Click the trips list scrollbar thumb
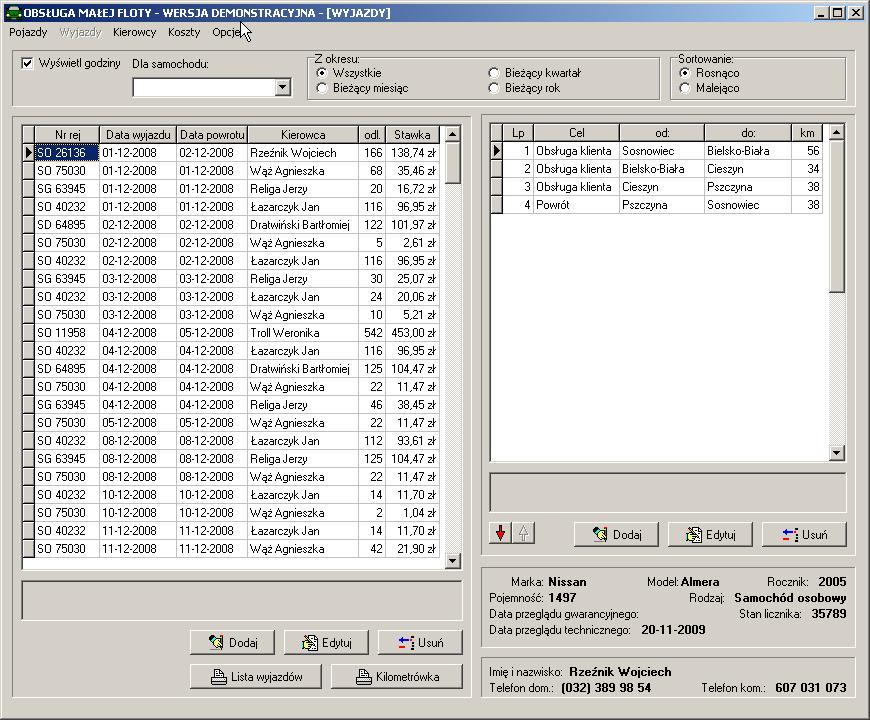Screen dimensions: 870x720 (453, 163)
